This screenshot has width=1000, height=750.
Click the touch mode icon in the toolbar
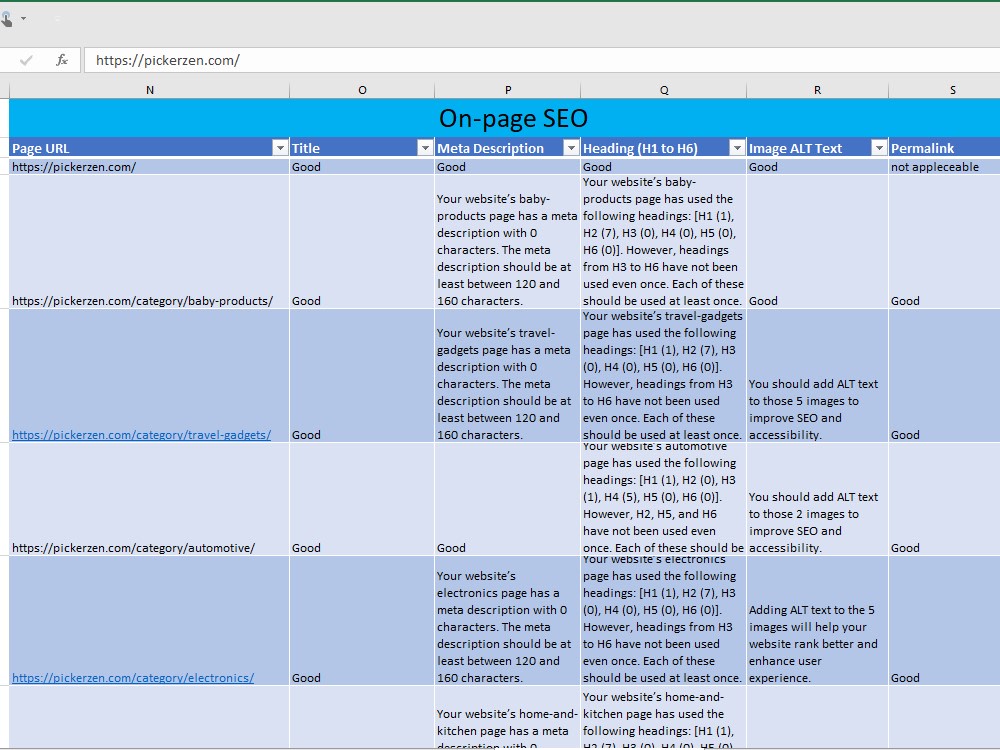pyautogui.click(x=6, y=19)
